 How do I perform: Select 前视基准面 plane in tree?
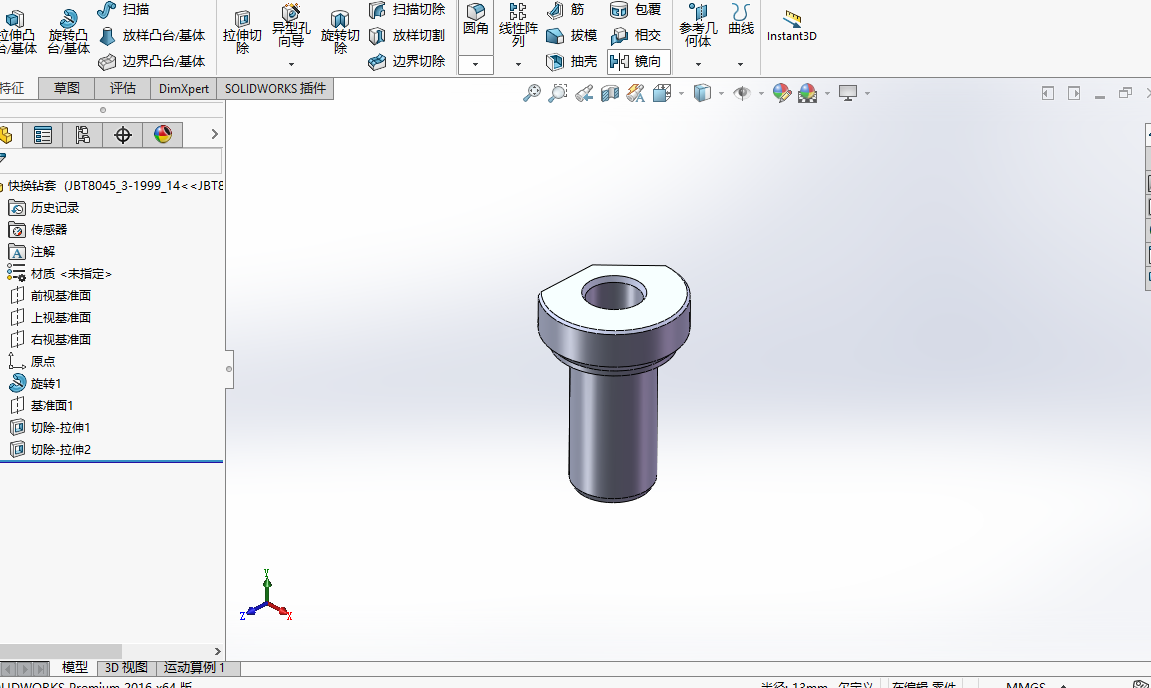(x=50, y=295)
